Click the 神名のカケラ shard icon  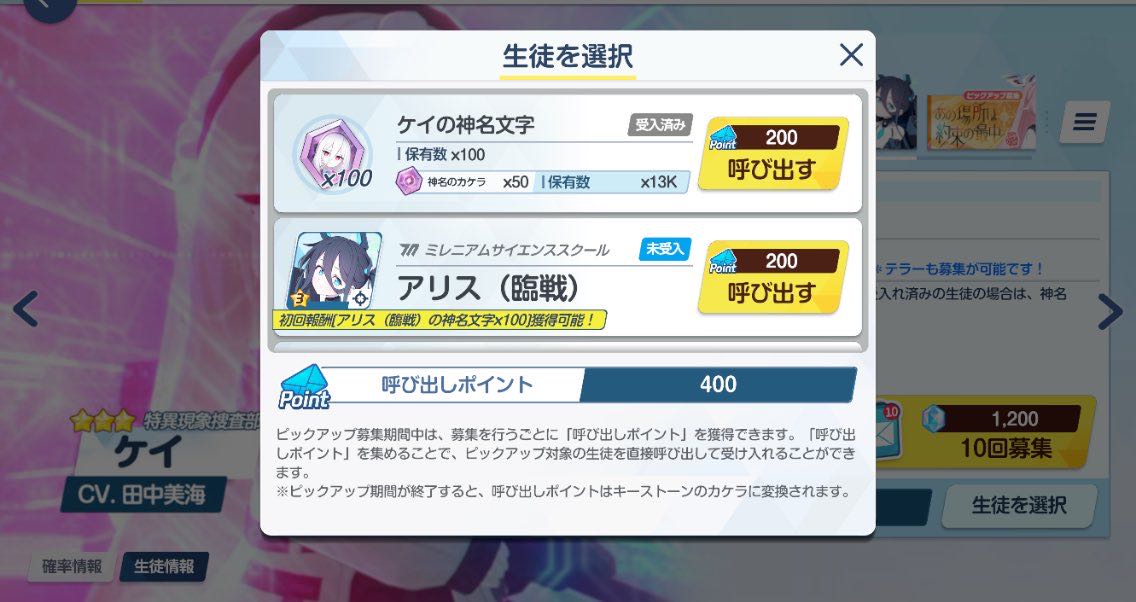(409, 181)
